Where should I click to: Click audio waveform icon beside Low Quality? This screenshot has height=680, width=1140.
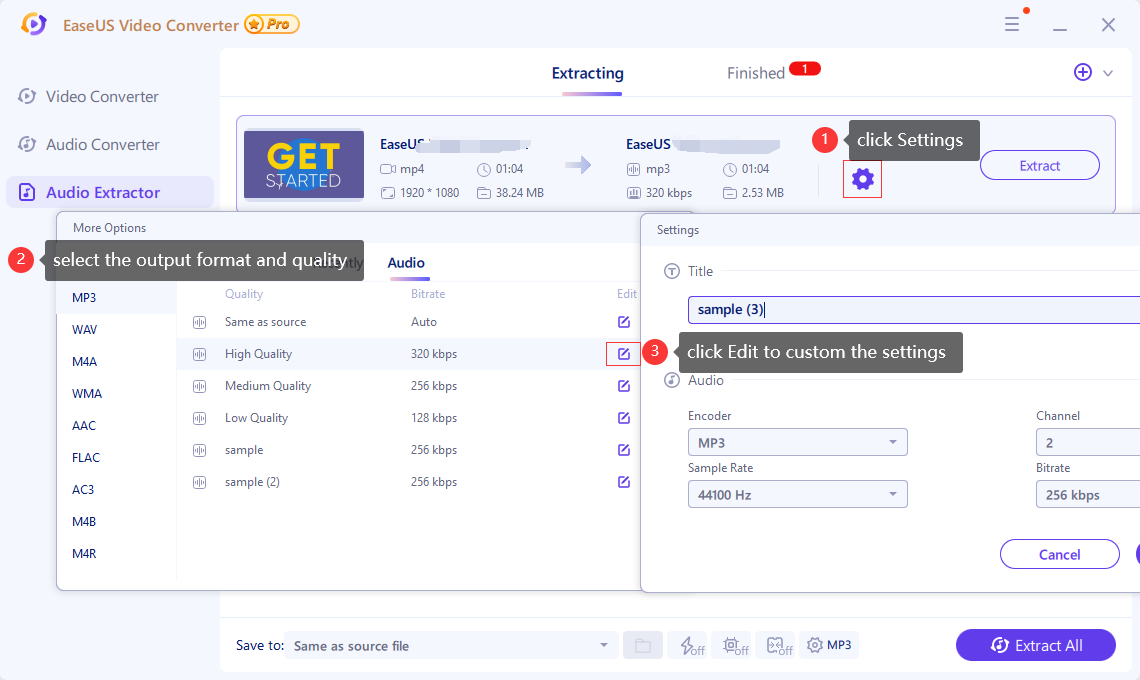coord(199,418)
